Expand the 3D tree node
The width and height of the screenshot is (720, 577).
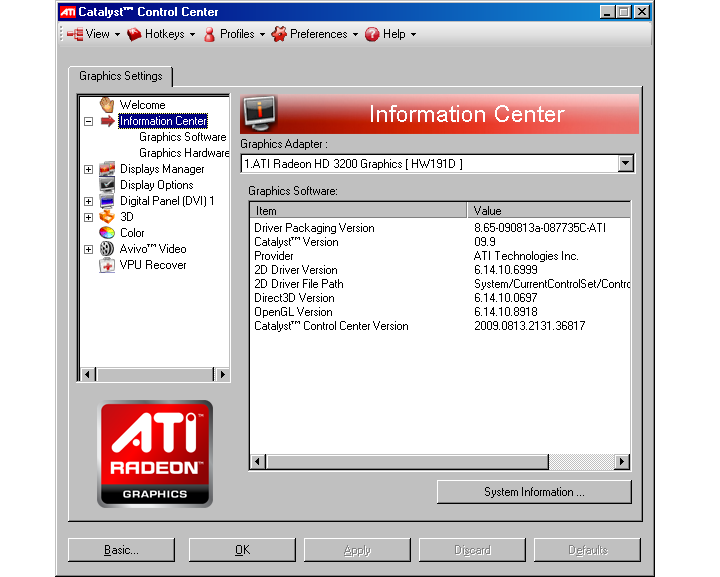click(x=89, y=217)
